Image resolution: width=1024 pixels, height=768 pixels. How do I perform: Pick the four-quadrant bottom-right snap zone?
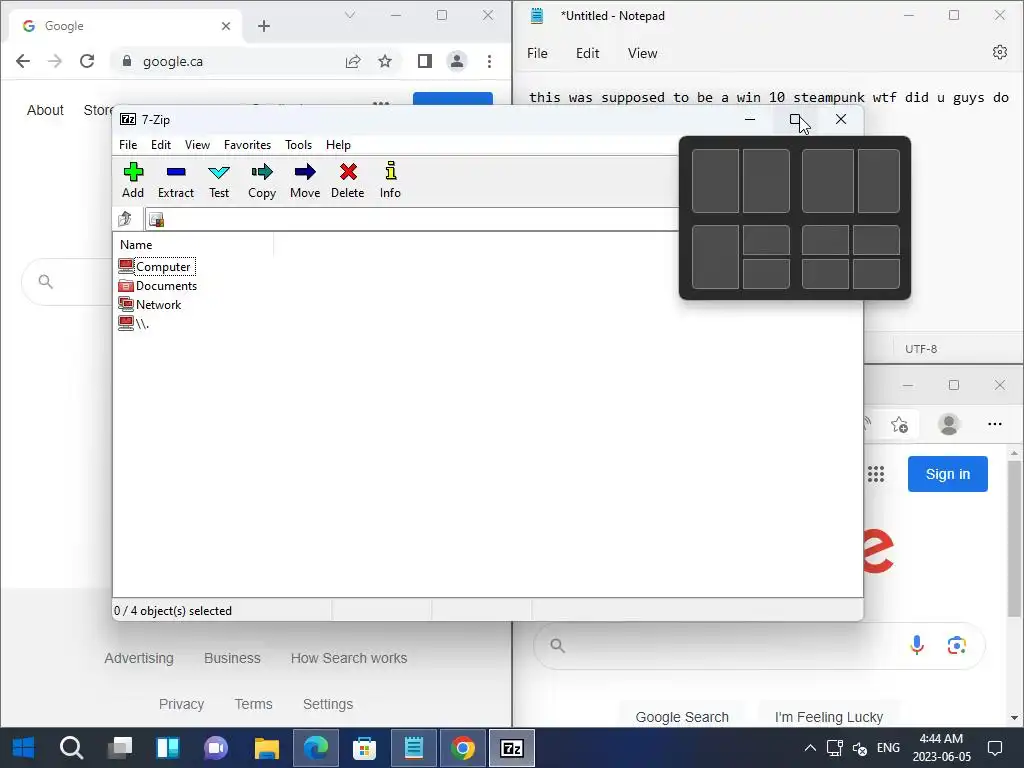coord(876,274)
